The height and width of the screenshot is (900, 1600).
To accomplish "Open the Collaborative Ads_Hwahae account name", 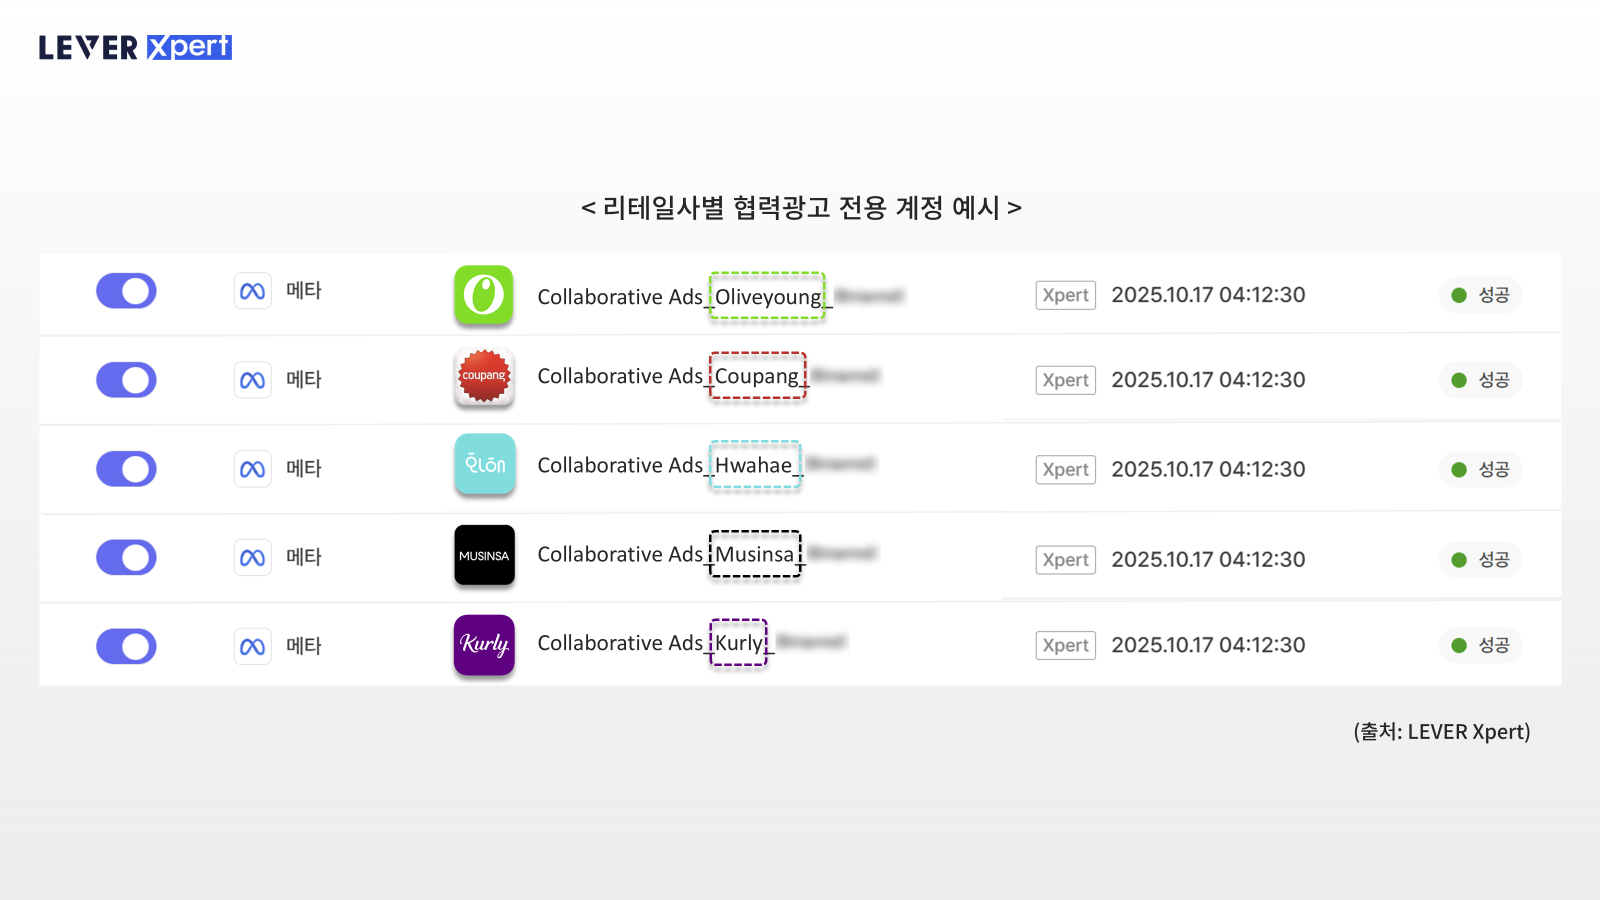I will tap(665, 465).
